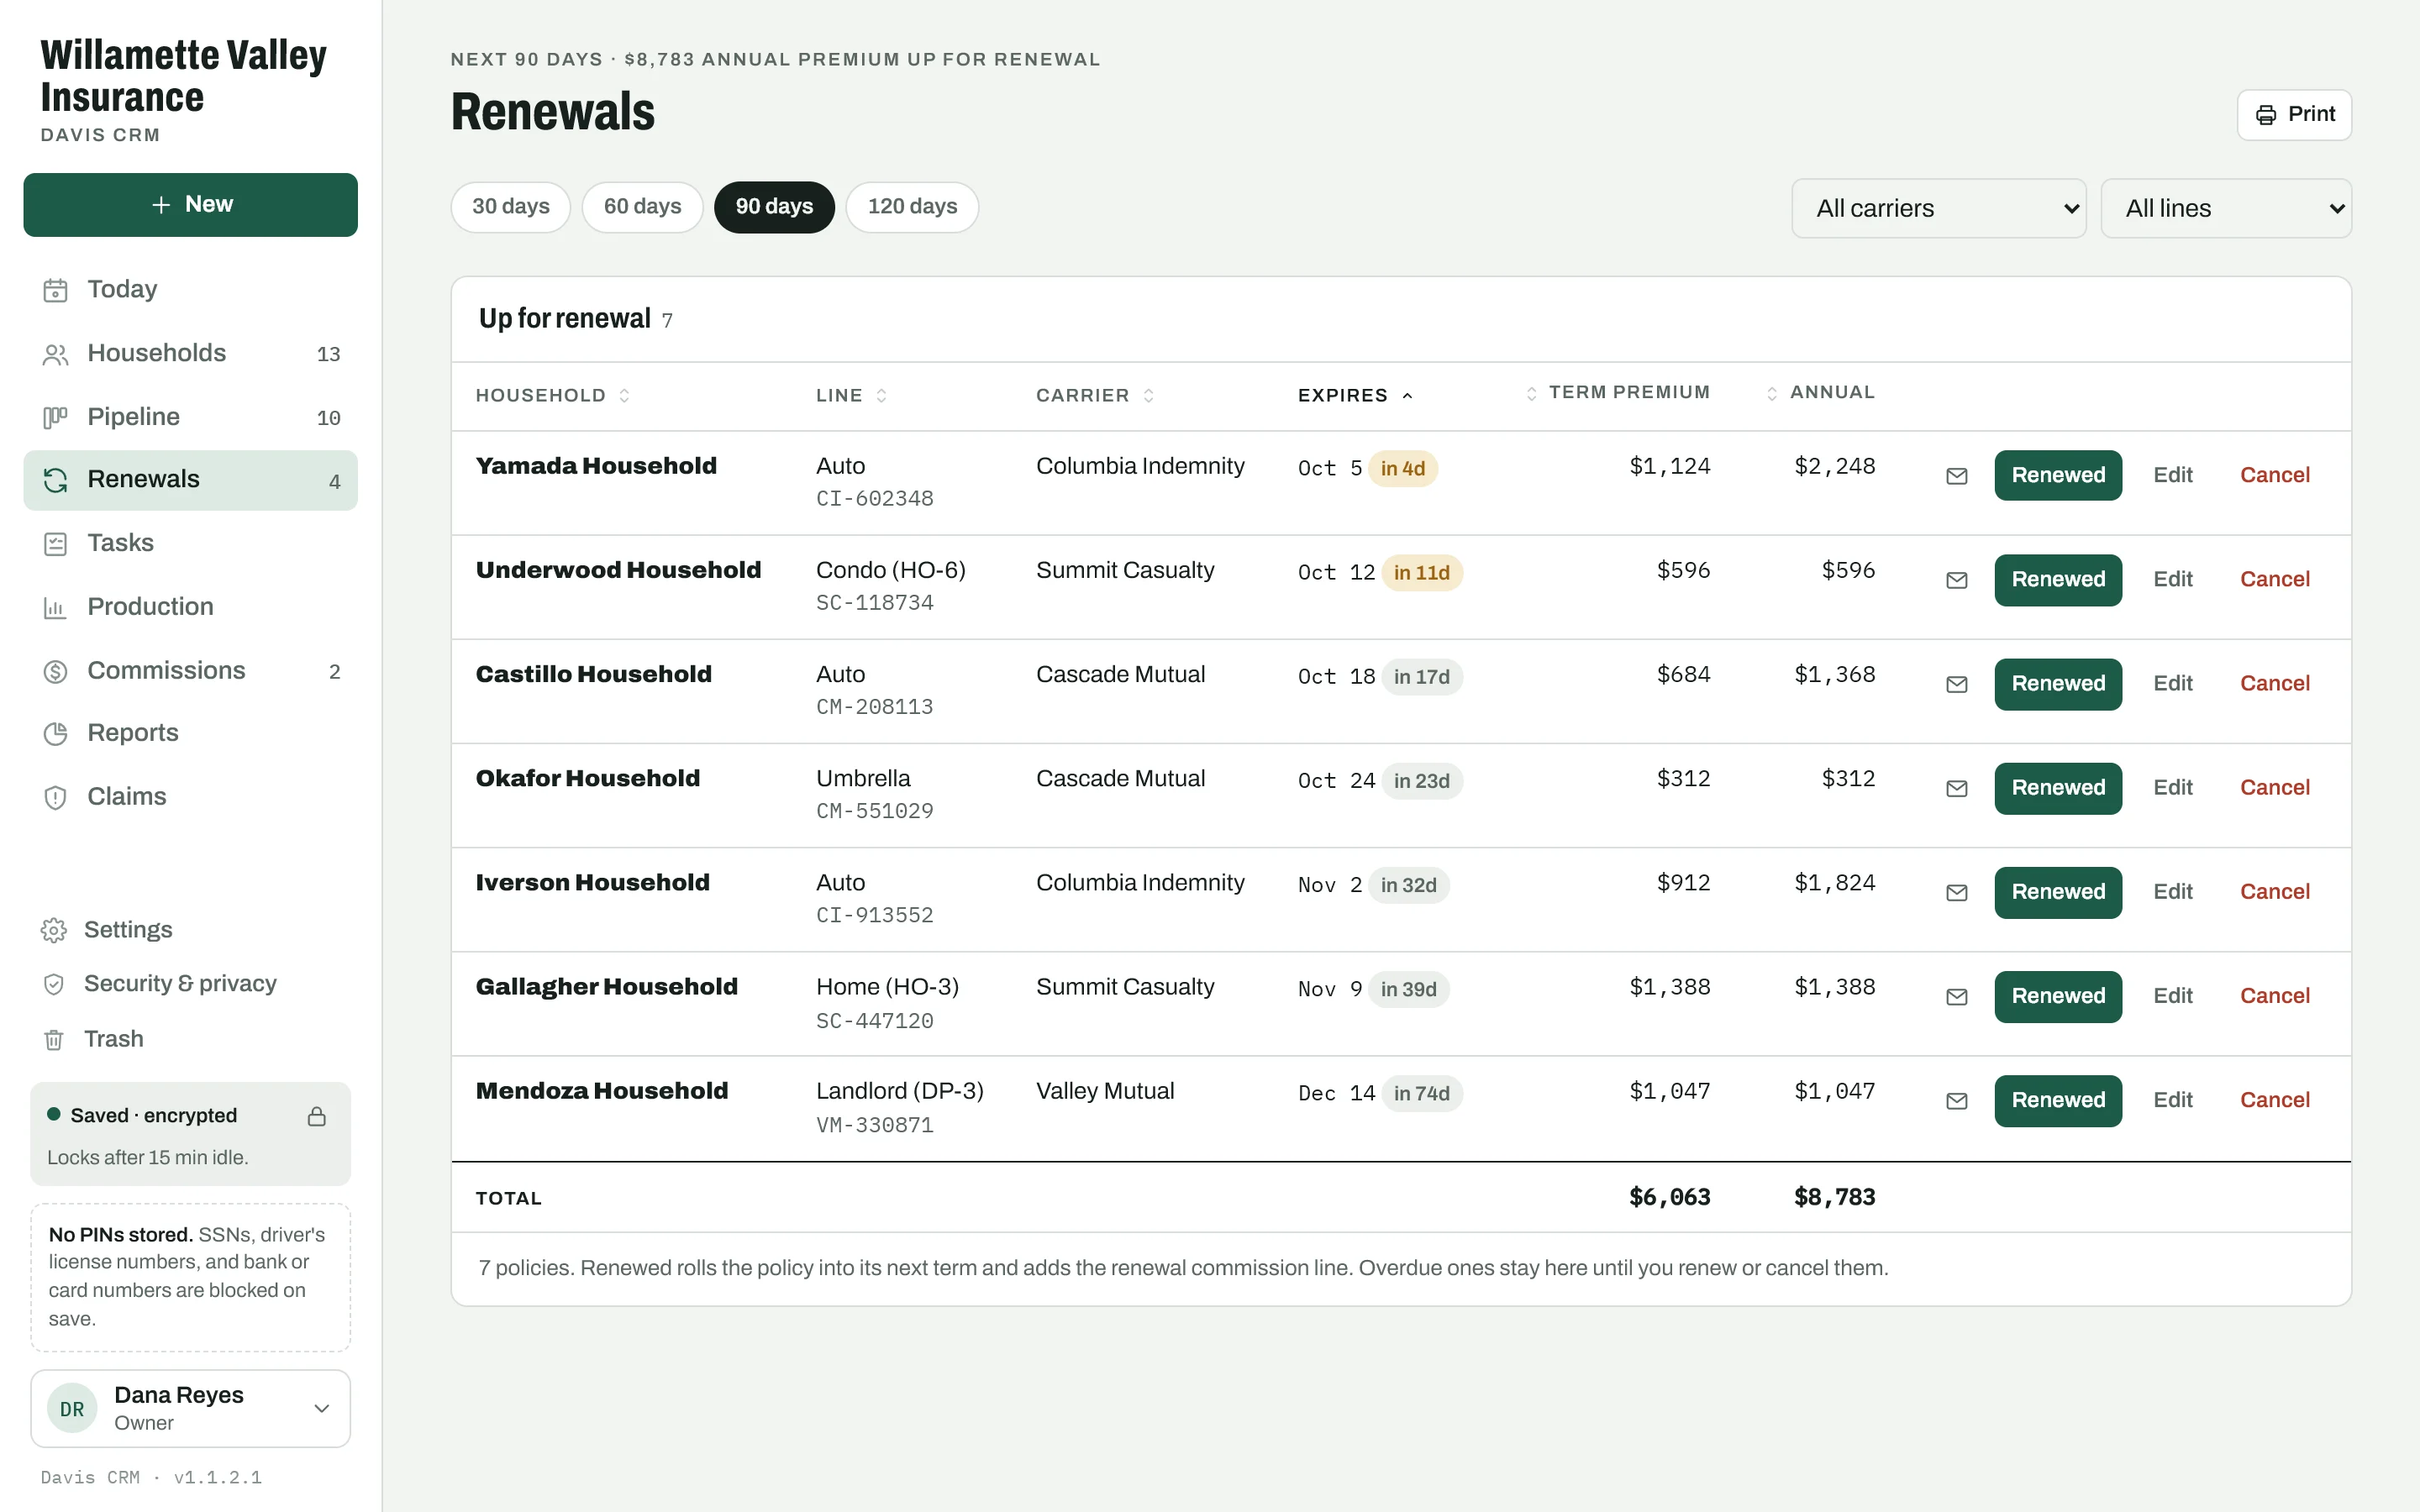The height and width of the screenshot is (1512, 2420).
Task: Click the lock icon in the Saved encrypted box
Action: (x=316, y=1116)
